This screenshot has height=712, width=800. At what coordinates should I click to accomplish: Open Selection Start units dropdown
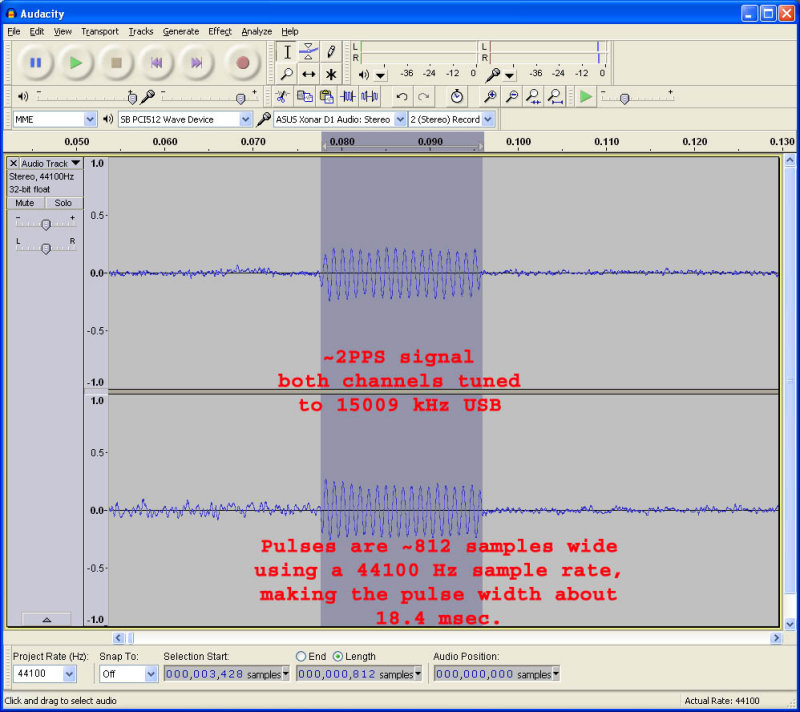click(286, 674)
